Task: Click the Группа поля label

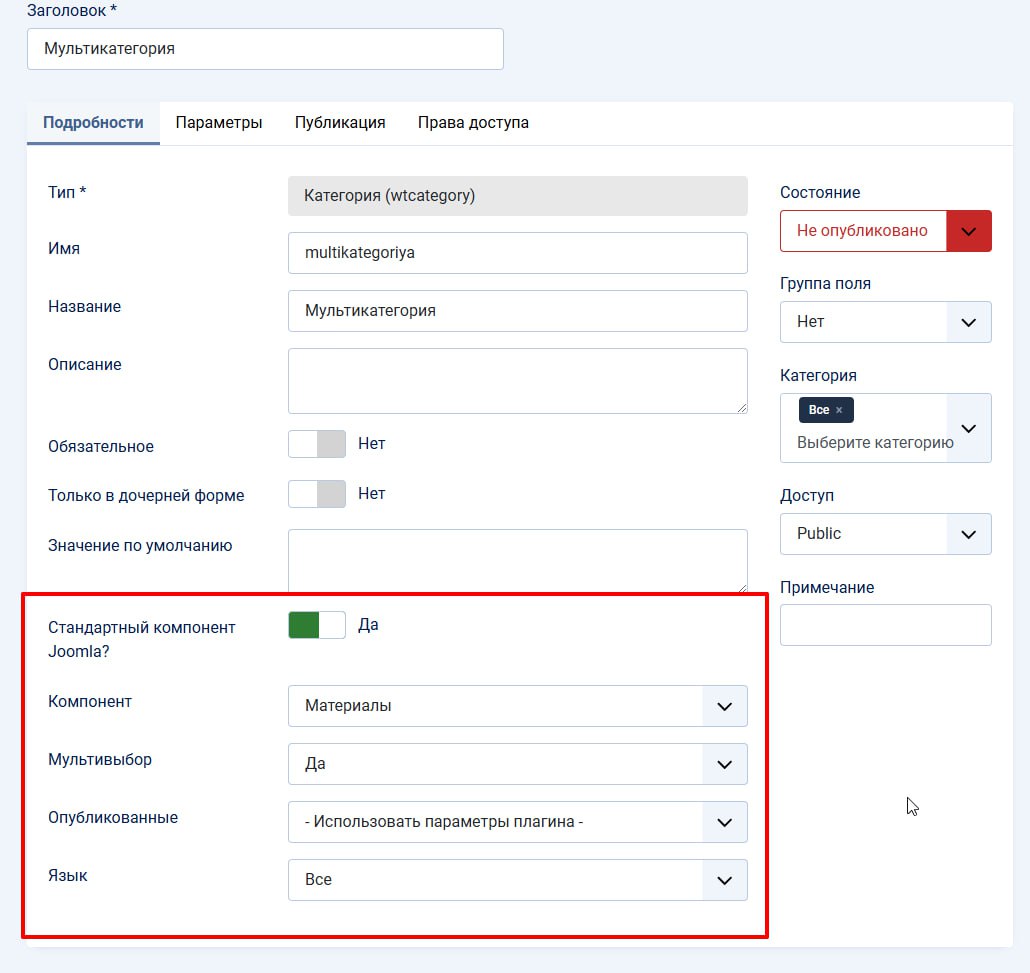Action: [x=825, y=284]
